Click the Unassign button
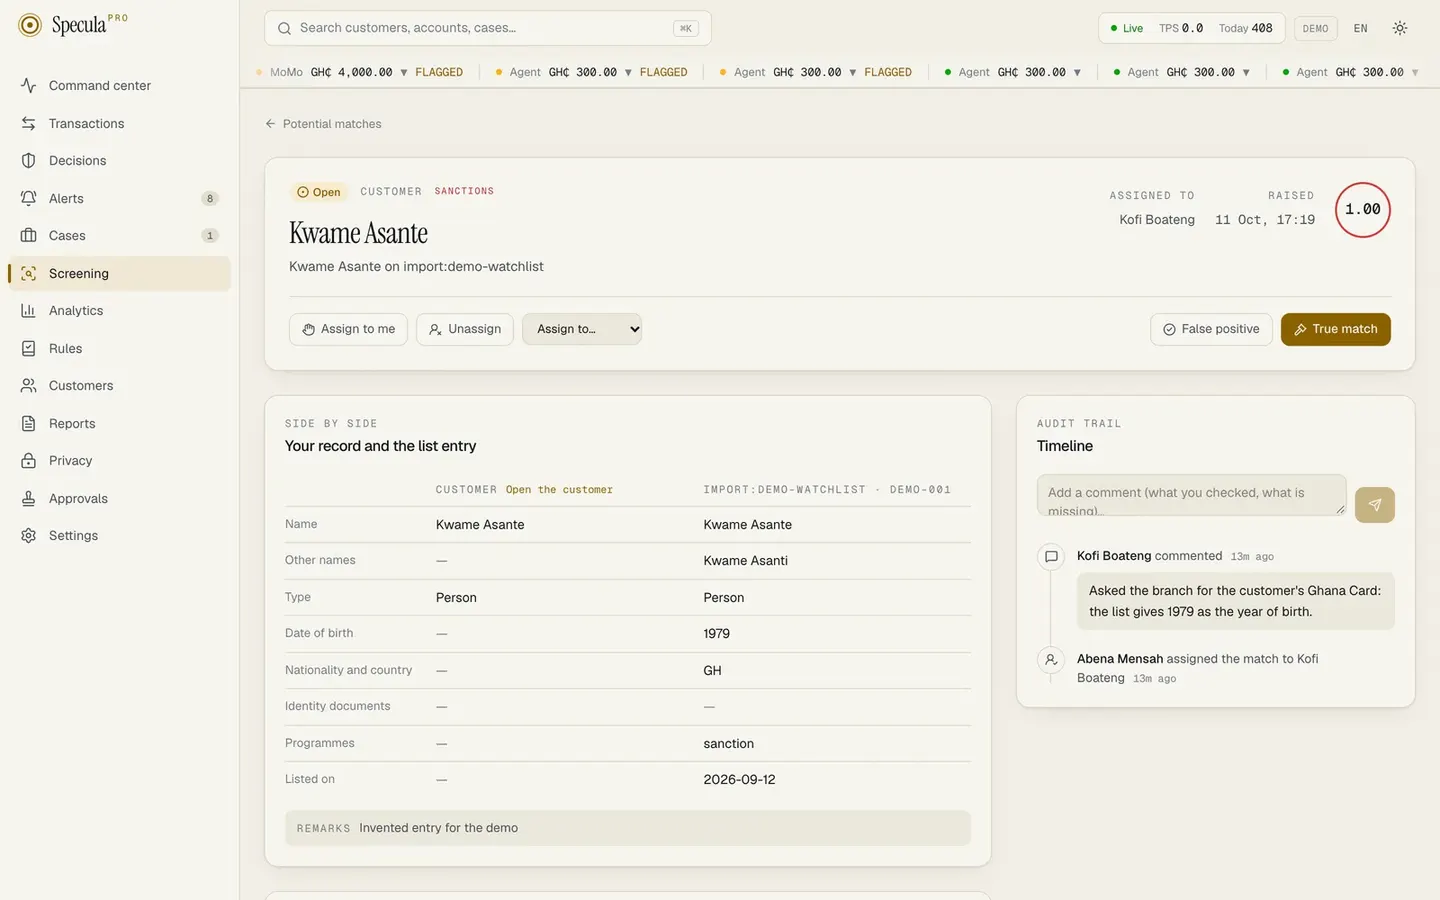This screenshot has width=1440, height=900. (x=465, y=329)
